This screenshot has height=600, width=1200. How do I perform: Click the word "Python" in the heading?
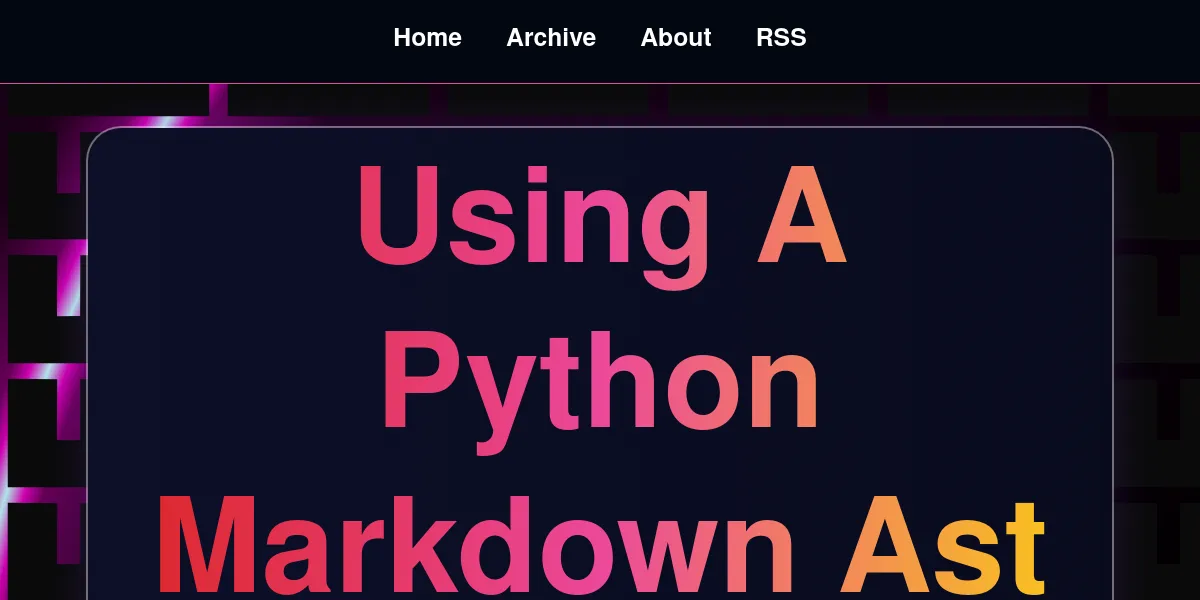600,385
